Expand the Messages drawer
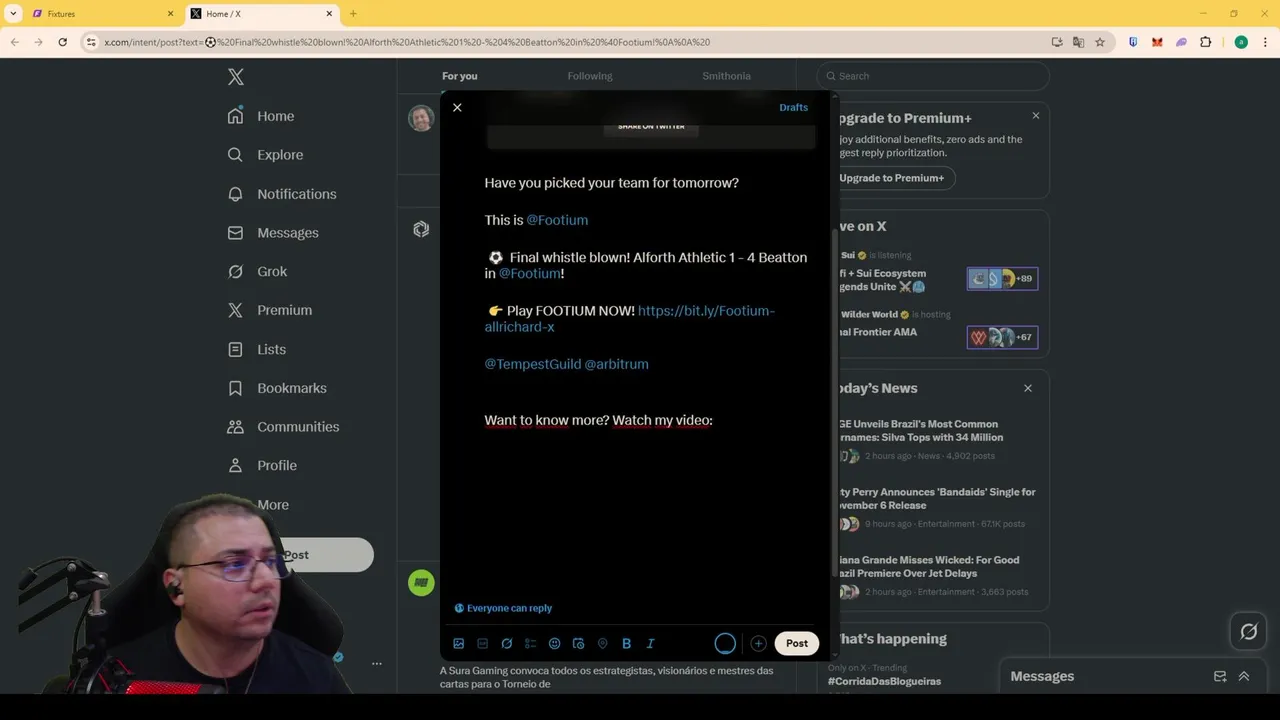1280x720 pixels. click(x=1244, y=676)
